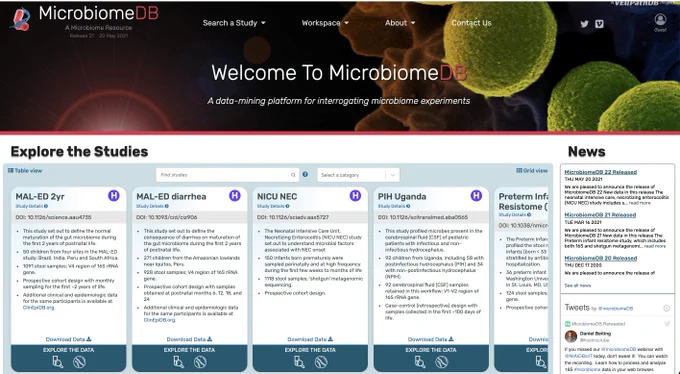Switch to Grid view

(532, 171)
